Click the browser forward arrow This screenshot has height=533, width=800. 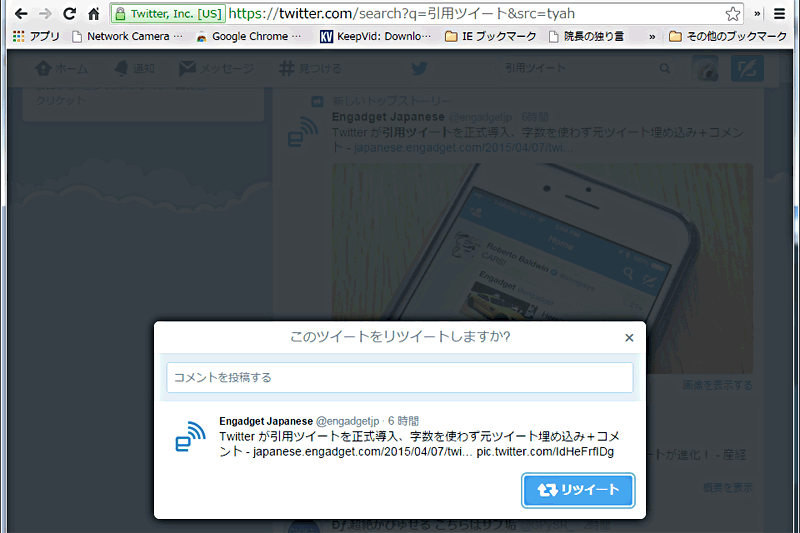point(45,14)
